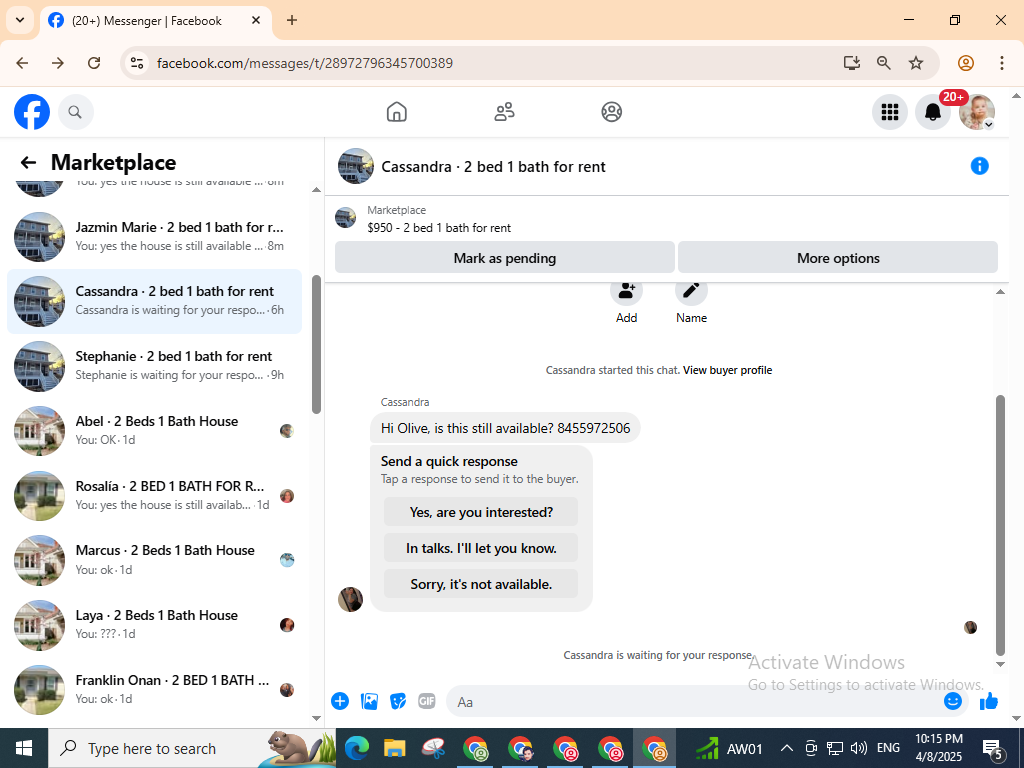The width and height of the screenshot is (1024, 768).
Task: Open the zoom magnifier in address bar
Action: [x=884, y=63]
